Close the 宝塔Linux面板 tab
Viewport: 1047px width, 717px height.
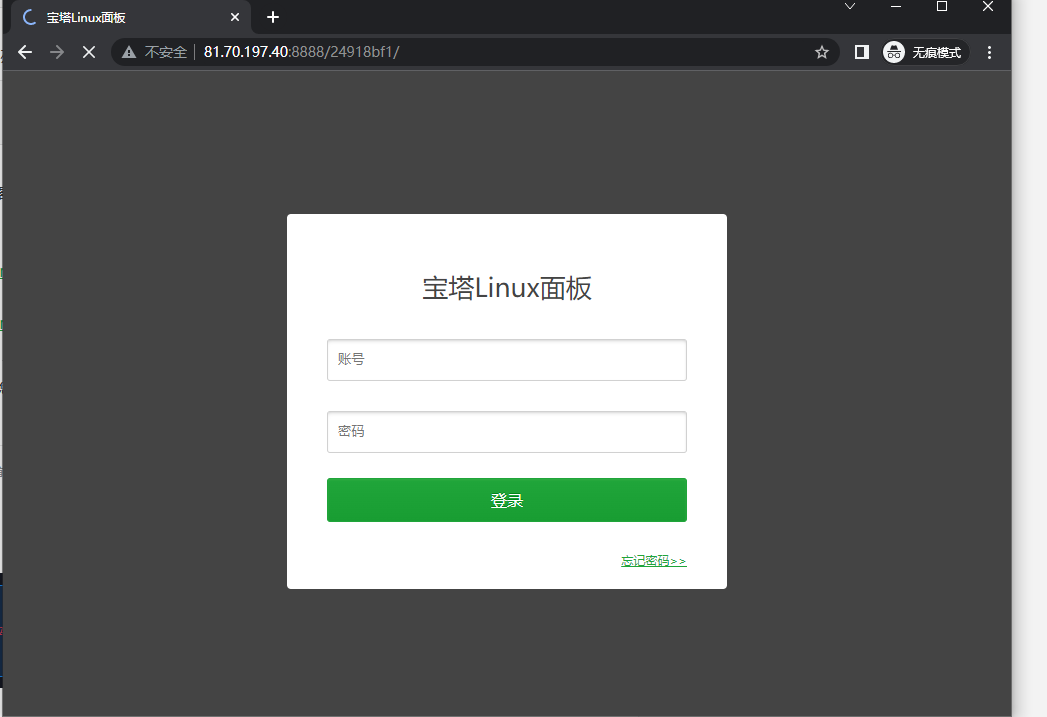click(x=234, y=17)
